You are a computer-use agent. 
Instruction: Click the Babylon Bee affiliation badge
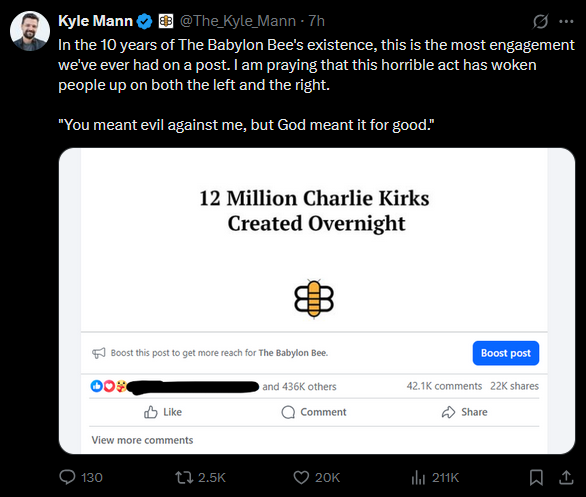(x=166, y=21)
